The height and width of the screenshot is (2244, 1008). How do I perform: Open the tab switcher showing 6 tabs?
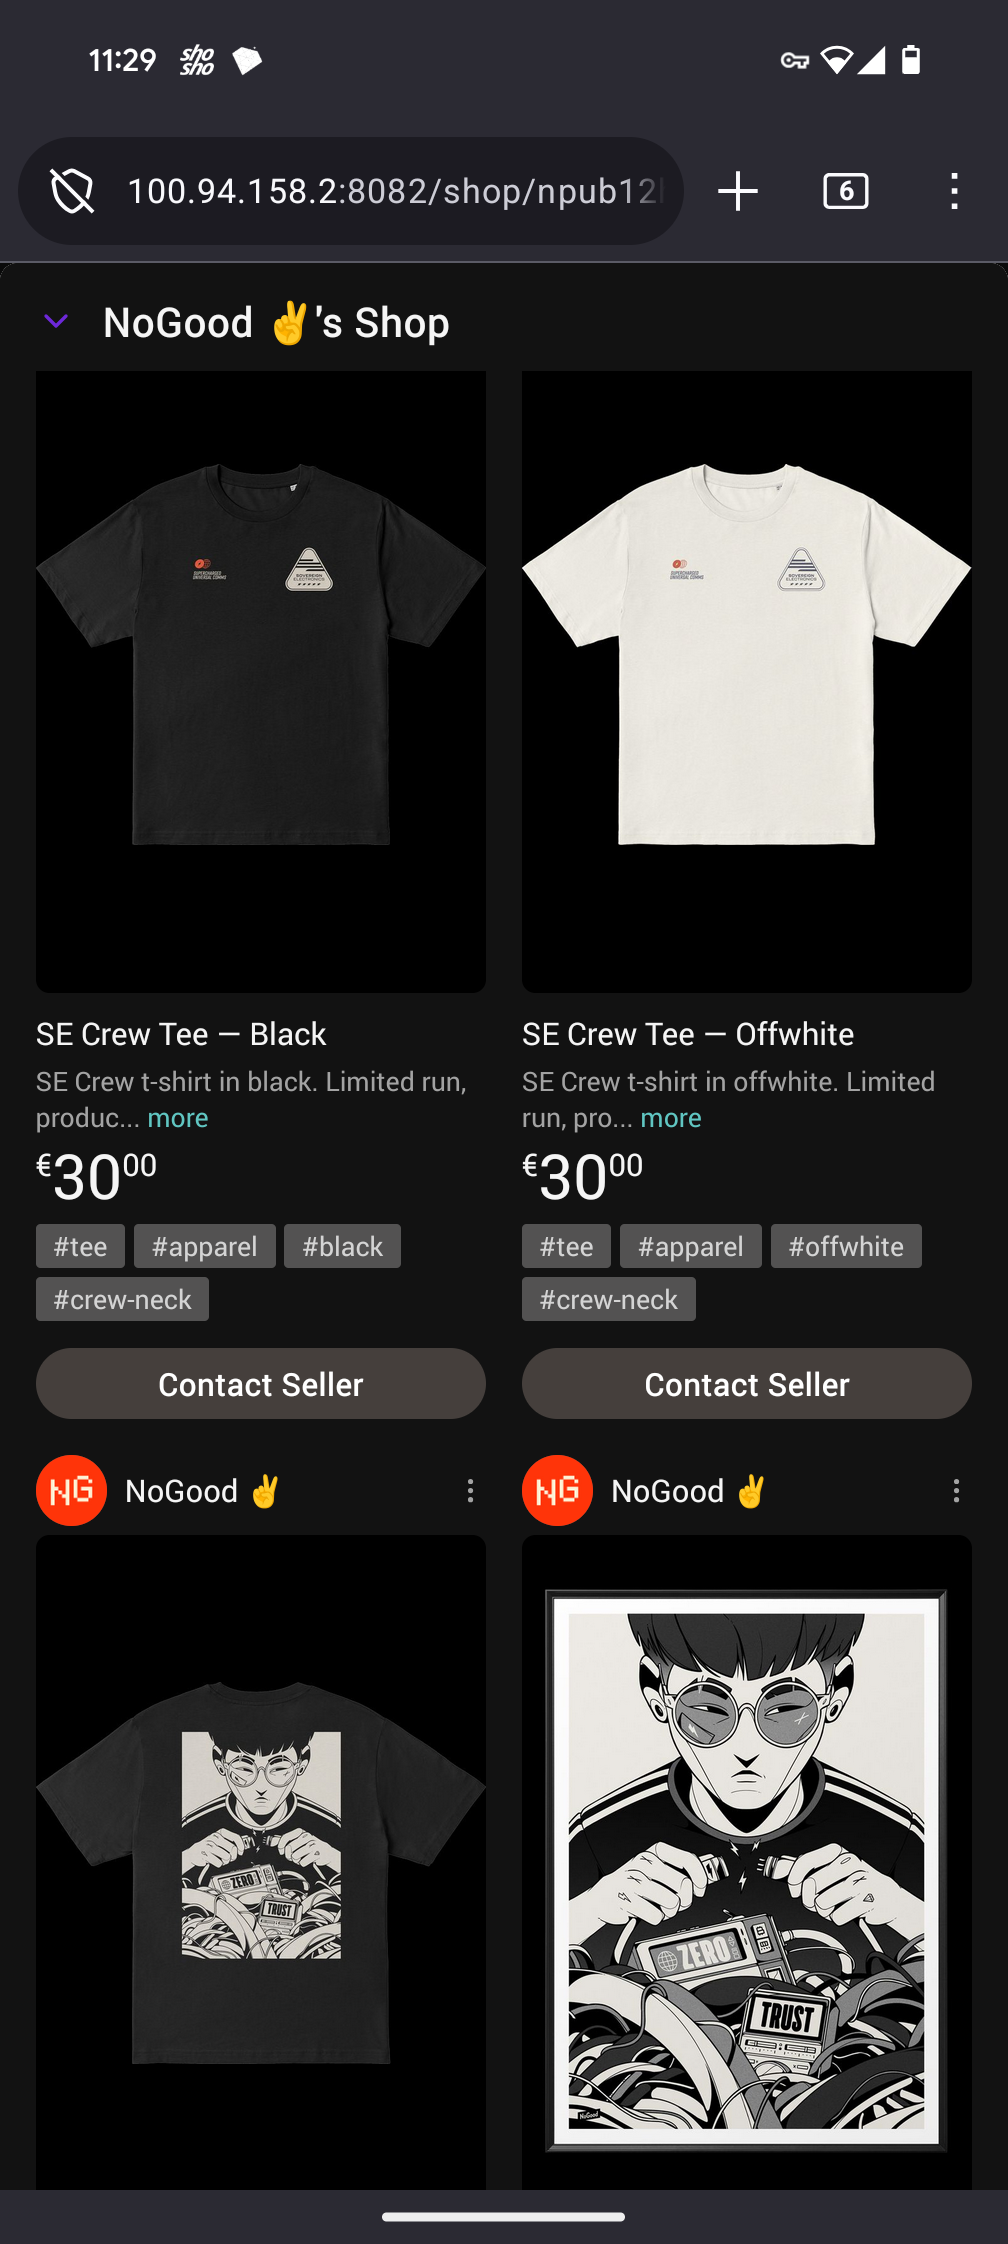pos(846,191)
